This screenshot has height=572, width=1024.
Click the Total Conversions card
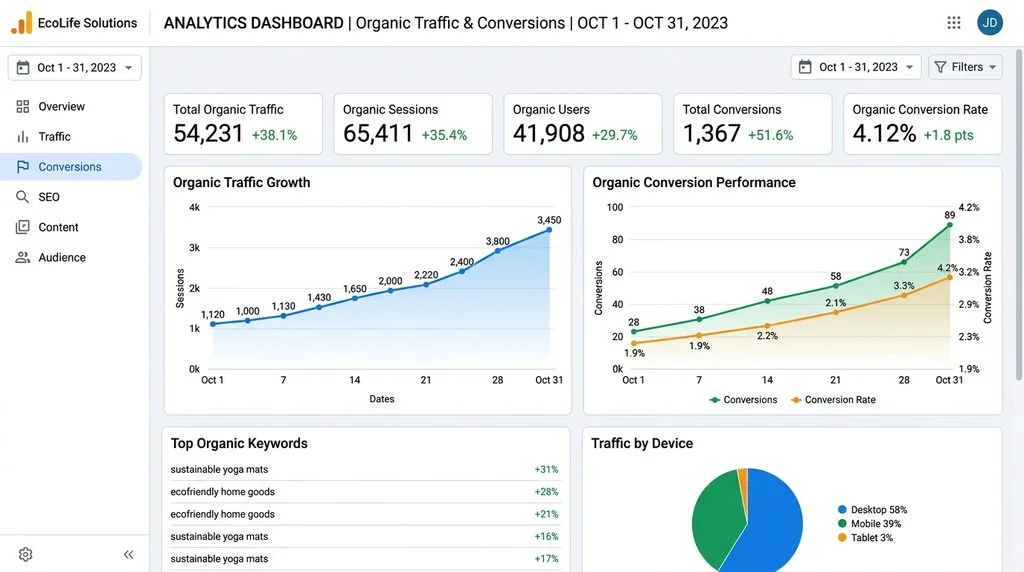coord(752,124)
